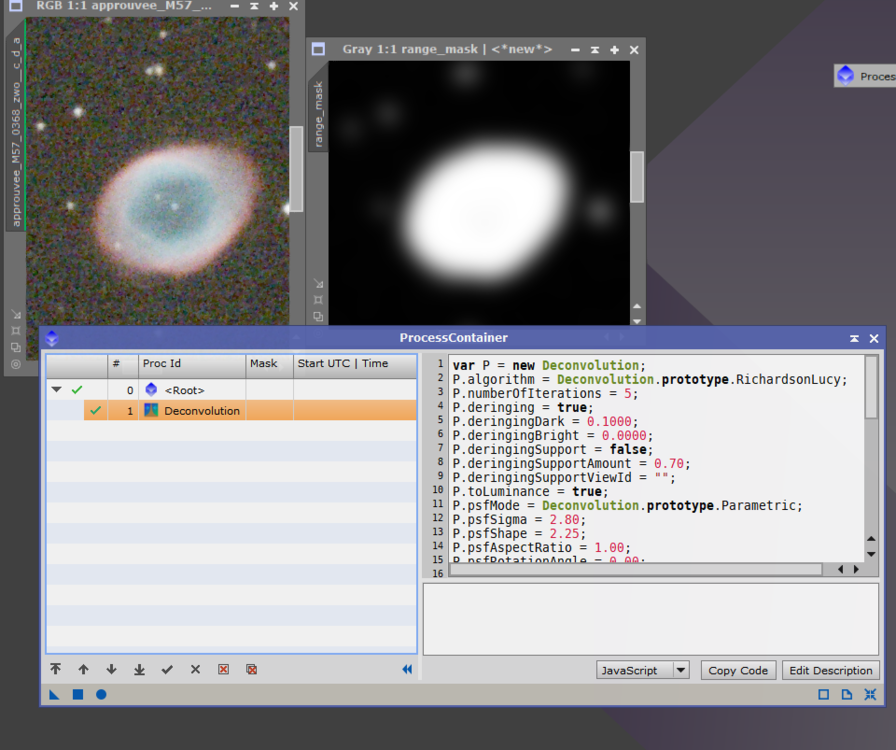
Task: Click into the empty description text area
Action: 650,619
